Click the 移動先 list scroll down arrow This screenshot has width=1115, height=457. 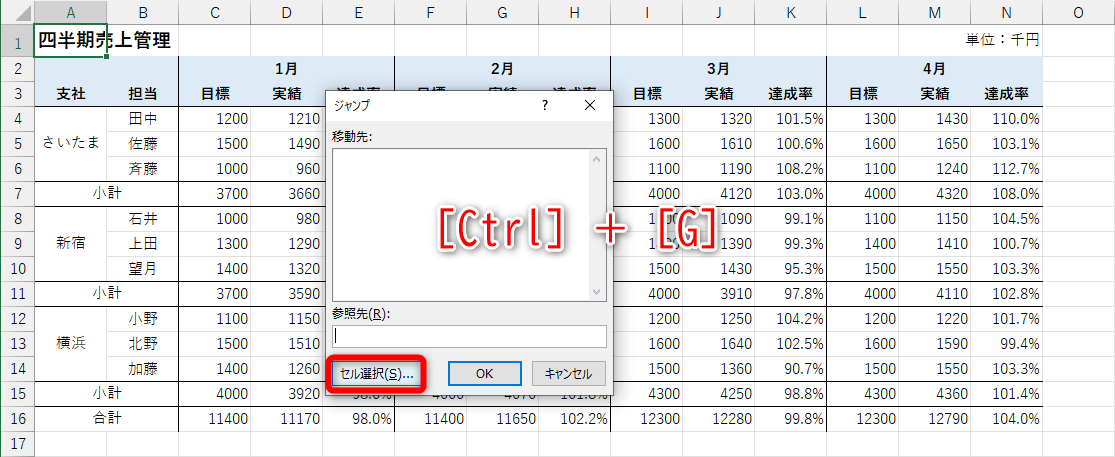[x=599, y=291]
